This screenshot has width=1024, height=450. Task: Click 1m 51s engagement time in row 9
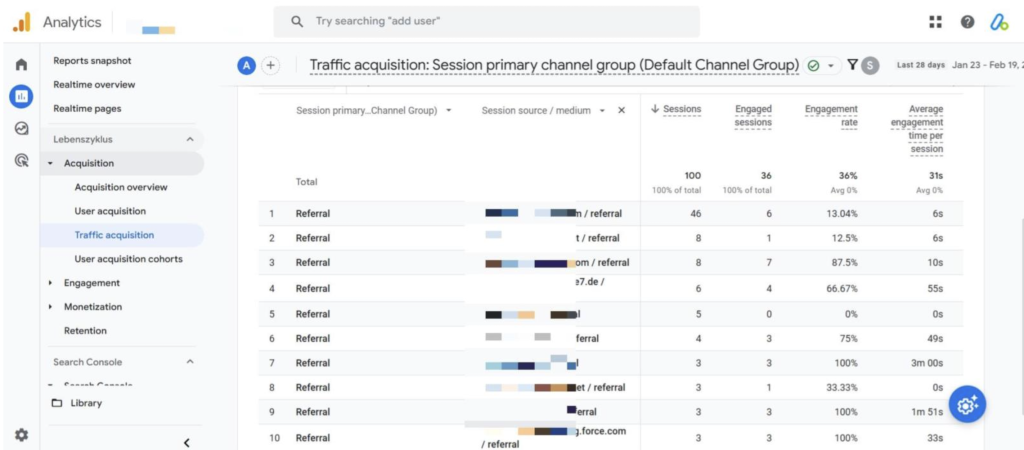coord(928,412)
